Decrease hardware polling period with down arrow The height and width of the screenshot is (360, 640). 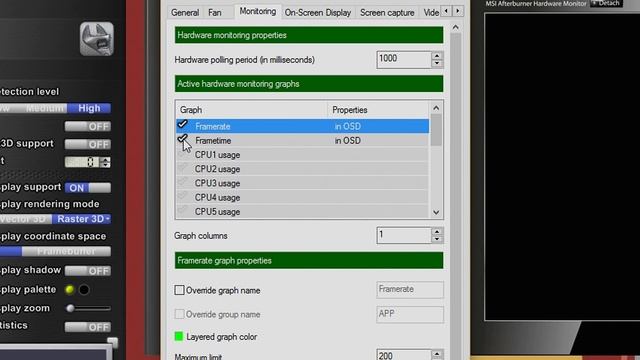437,64
